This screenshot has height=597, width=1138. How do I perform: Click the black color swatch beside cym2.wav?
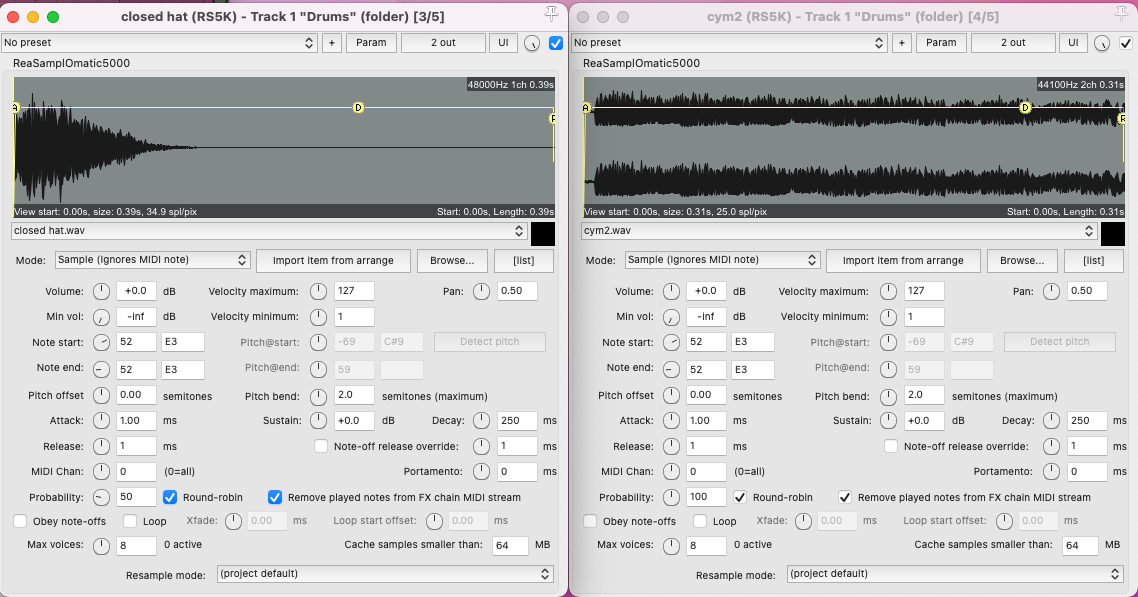click(x=1113, y=234)
